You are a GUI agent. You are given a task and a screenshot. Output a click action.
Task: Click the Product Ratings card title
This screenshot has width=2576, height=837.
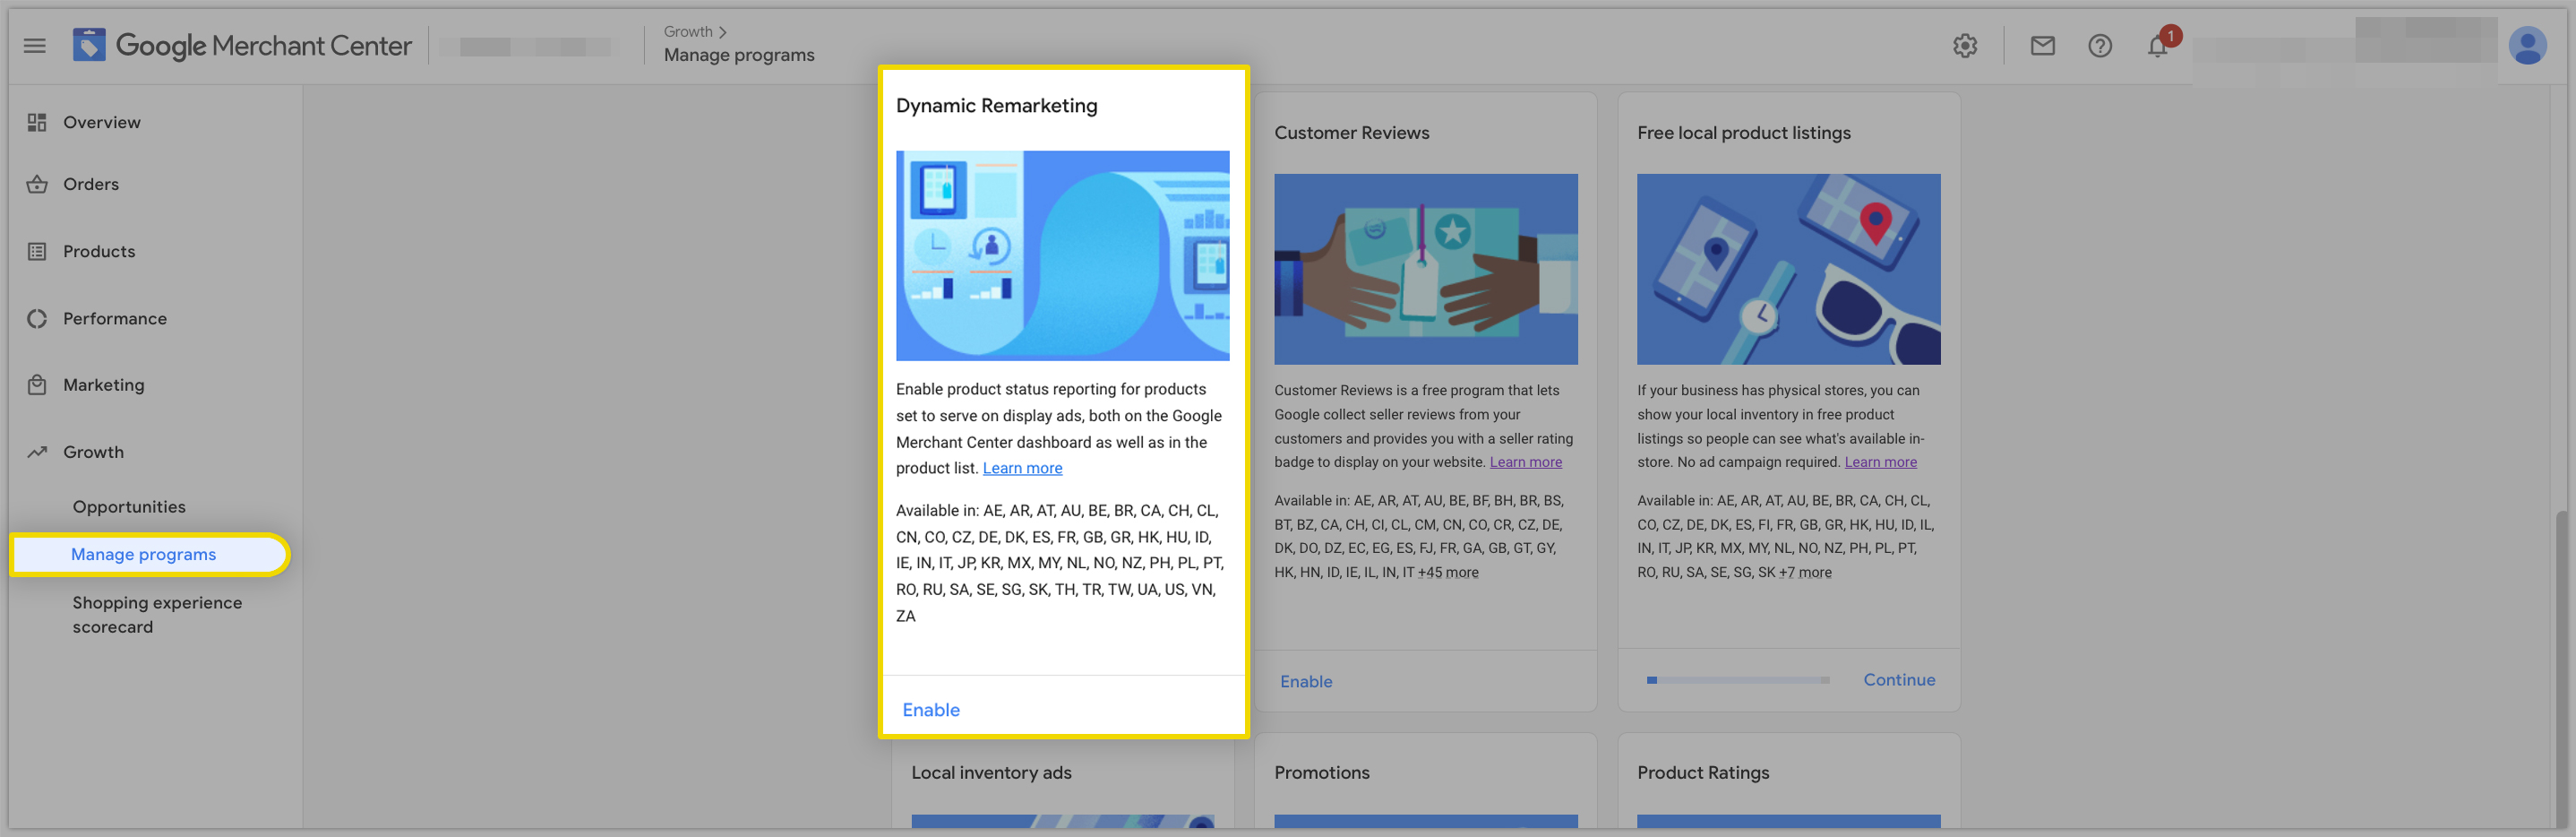coord(1702,773)
